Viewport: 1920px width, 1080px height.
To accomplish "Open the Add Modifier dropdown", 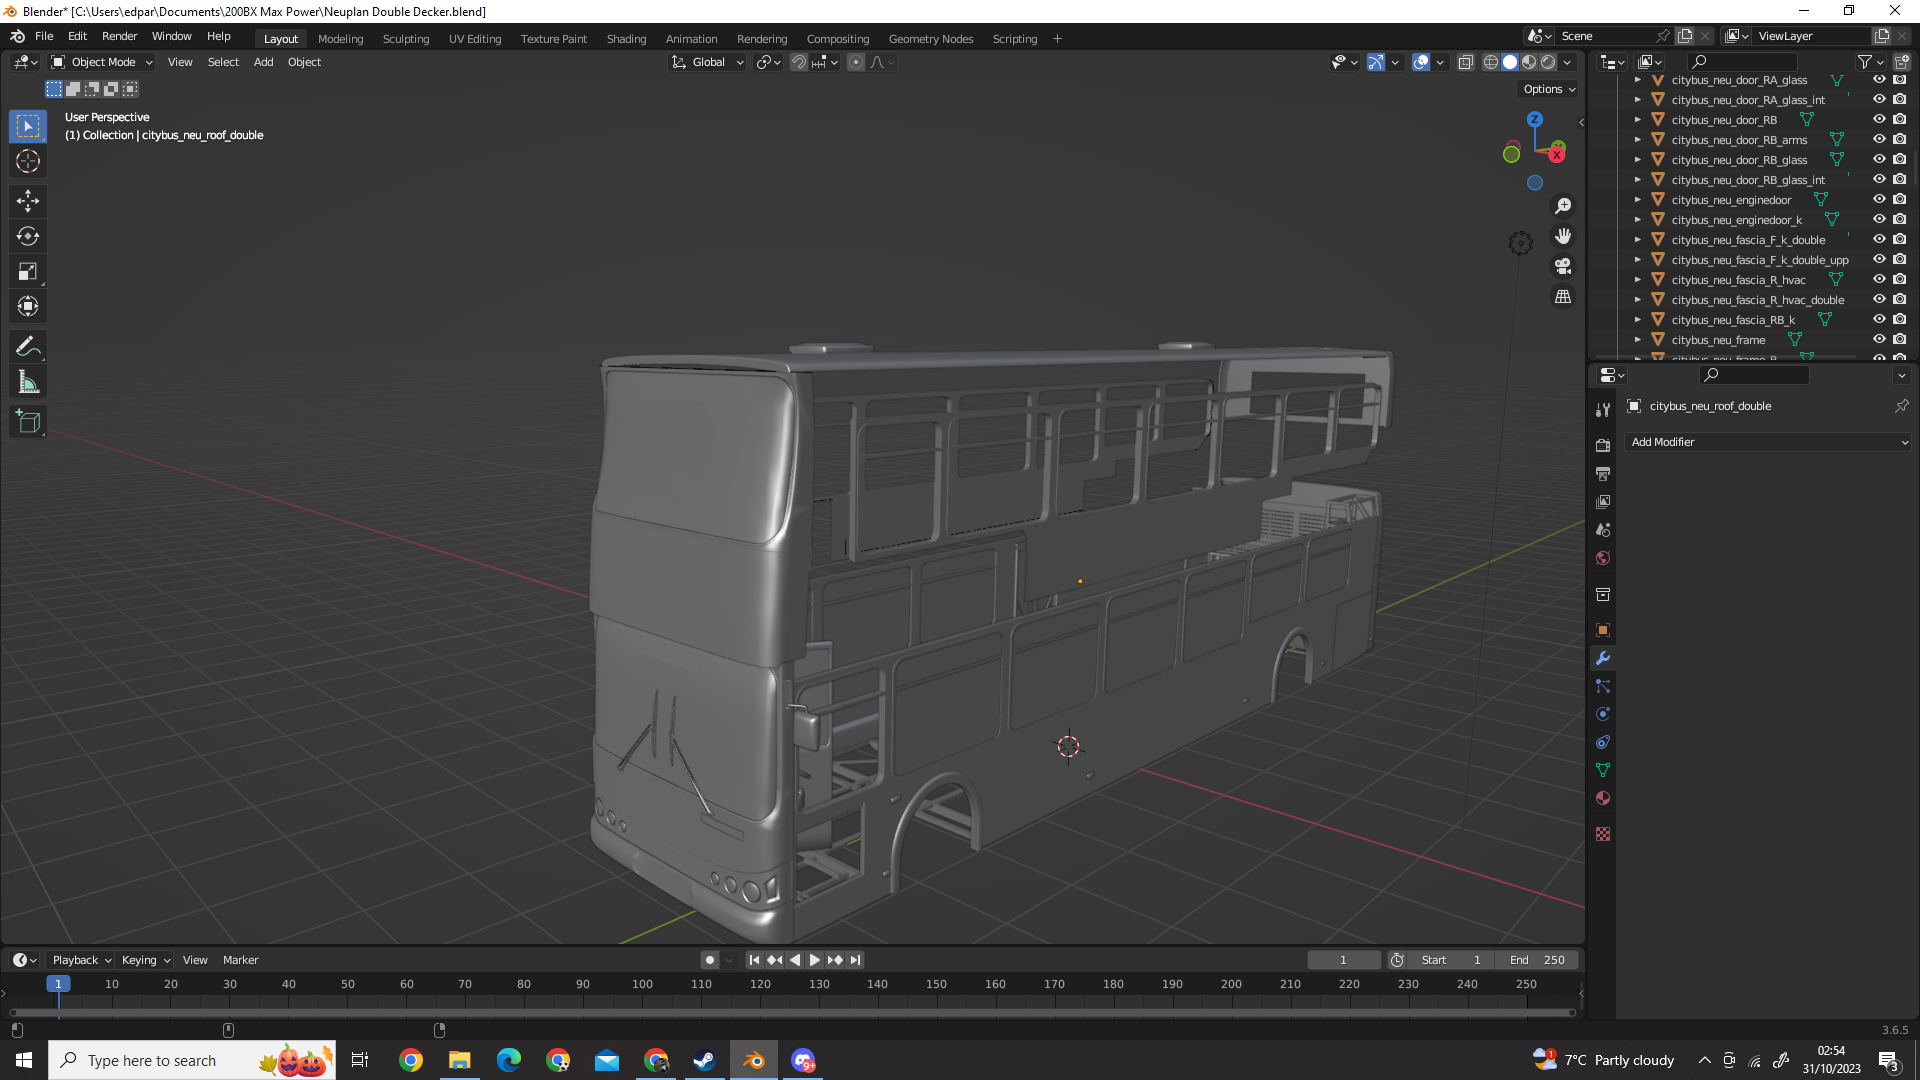I will pyautogui.click(x=1768, y=442).
